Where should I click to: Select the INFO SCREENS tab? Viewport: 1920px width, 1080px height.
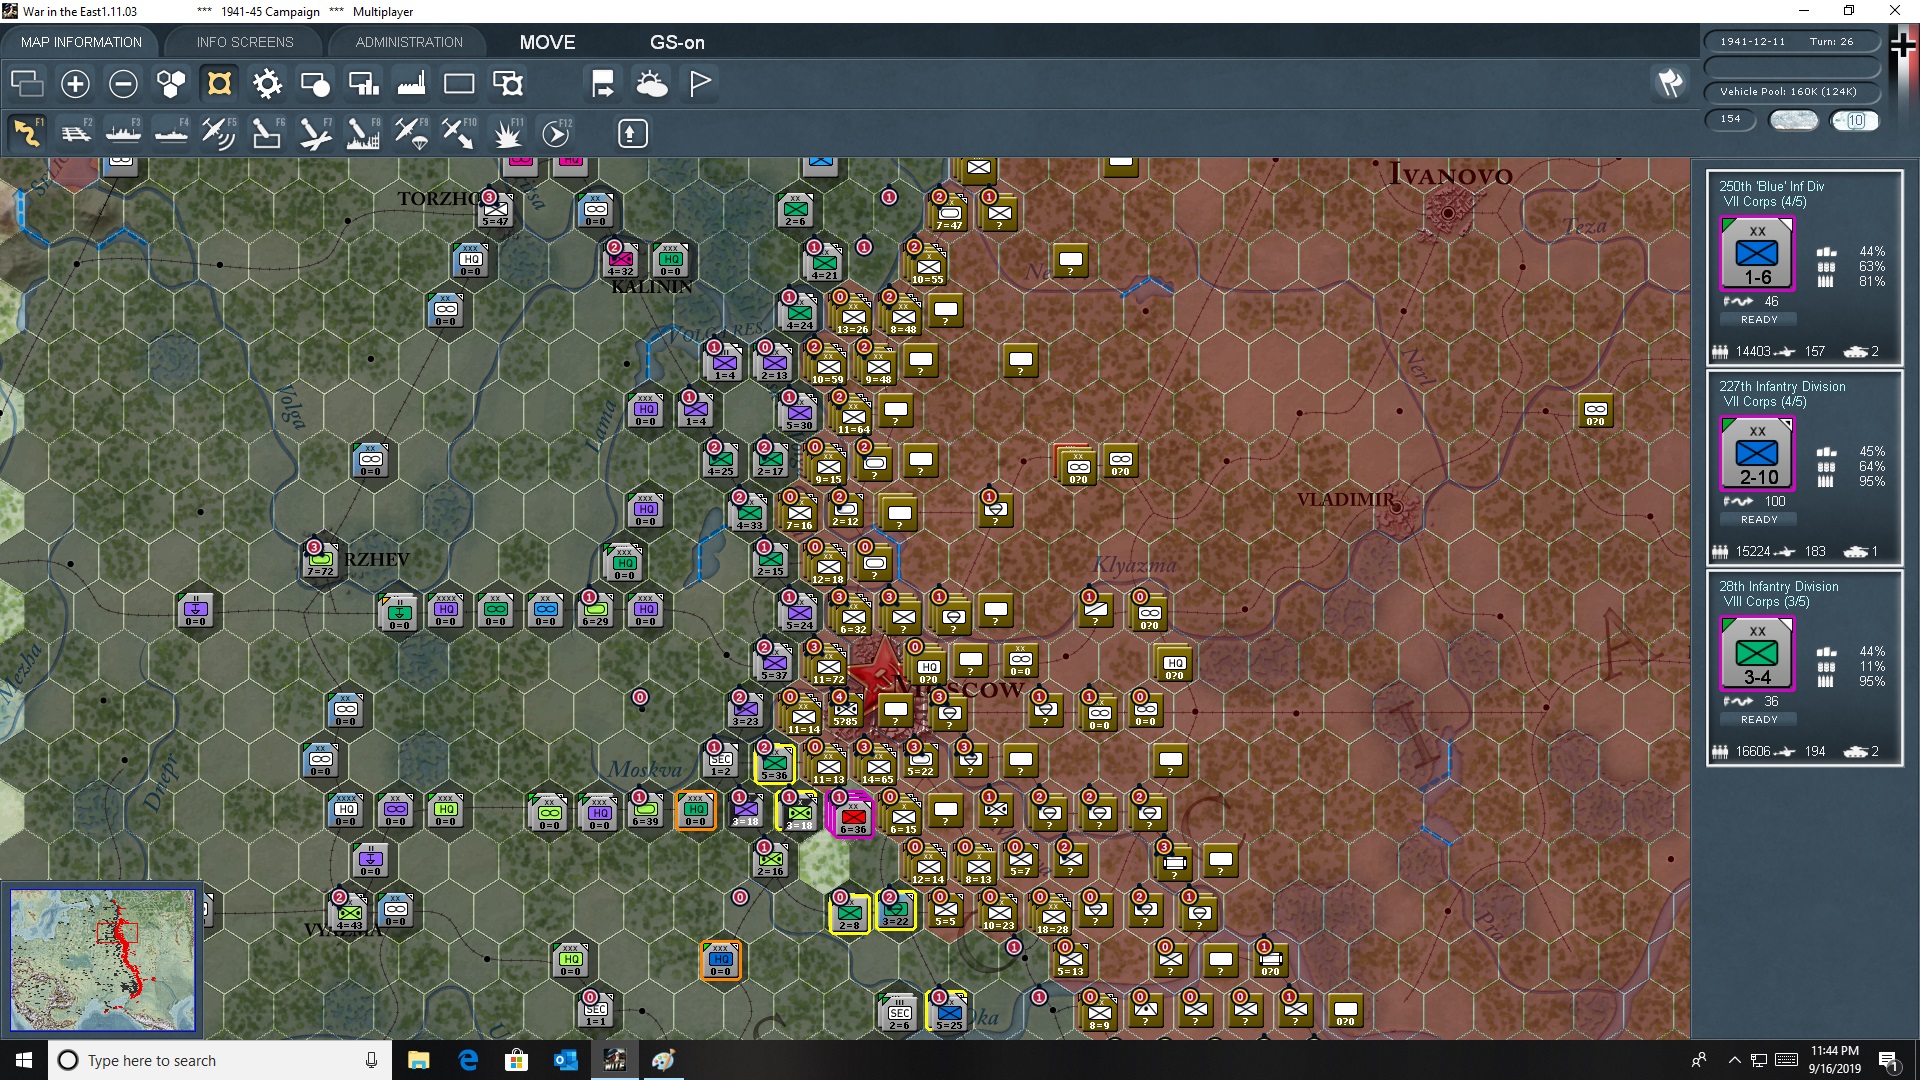[x=243, y=41]
